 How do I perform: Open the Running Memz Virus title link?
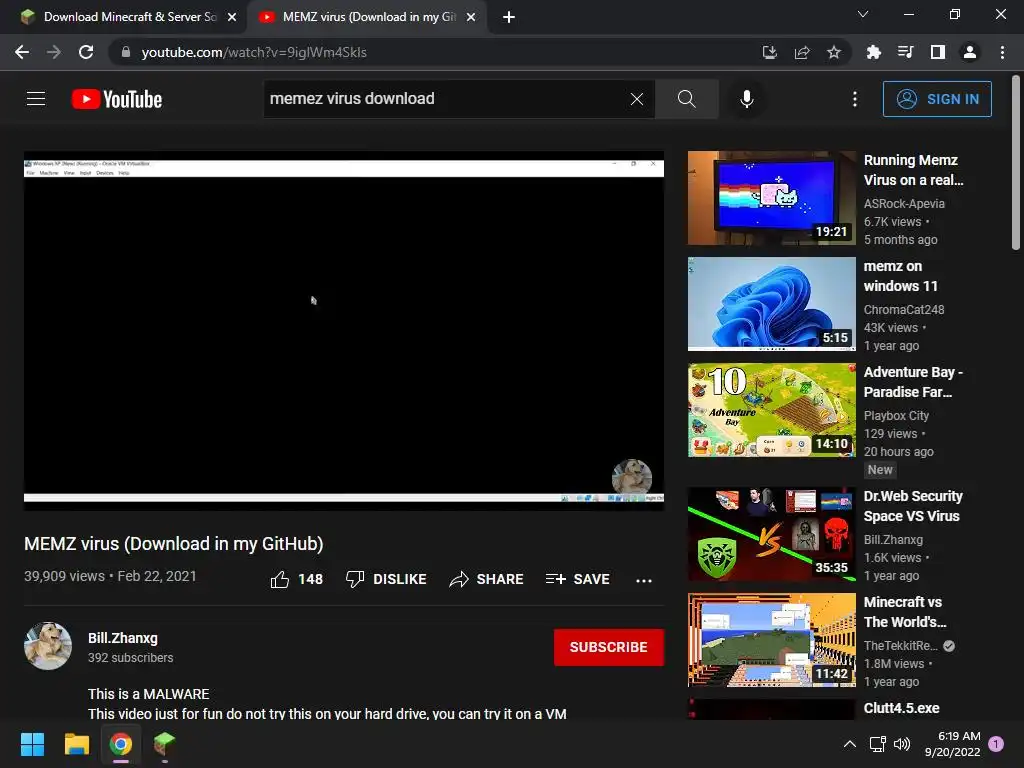pyautogui.click(x=913, y=170)
